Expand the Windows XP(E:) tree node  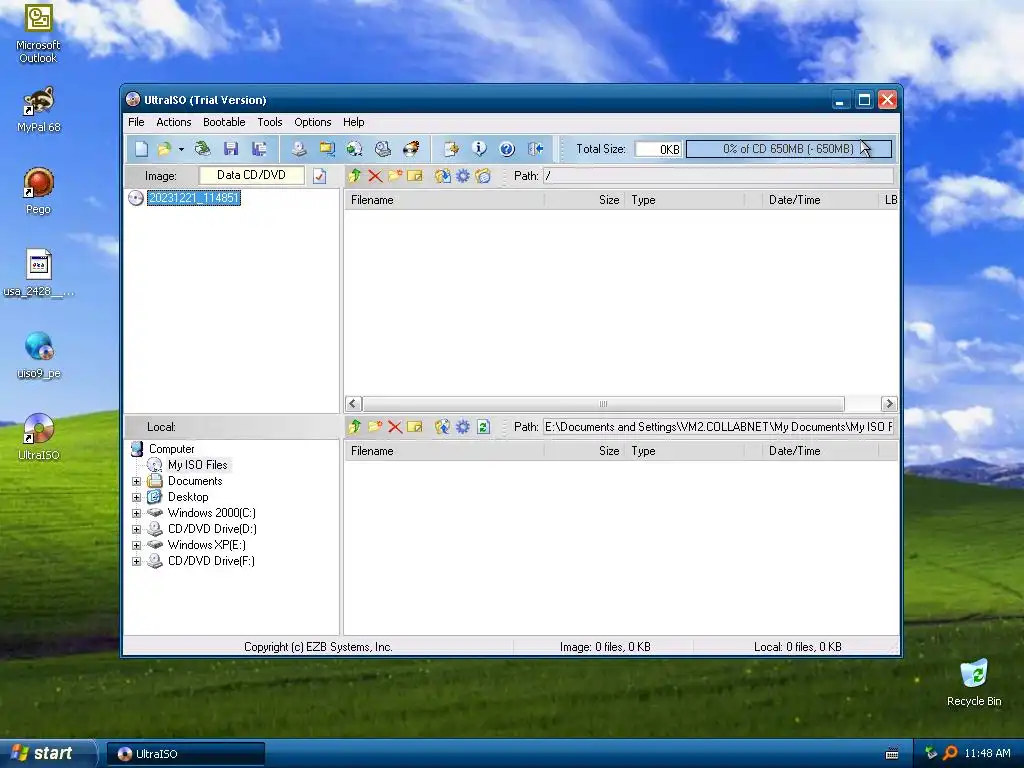[136, 545]
